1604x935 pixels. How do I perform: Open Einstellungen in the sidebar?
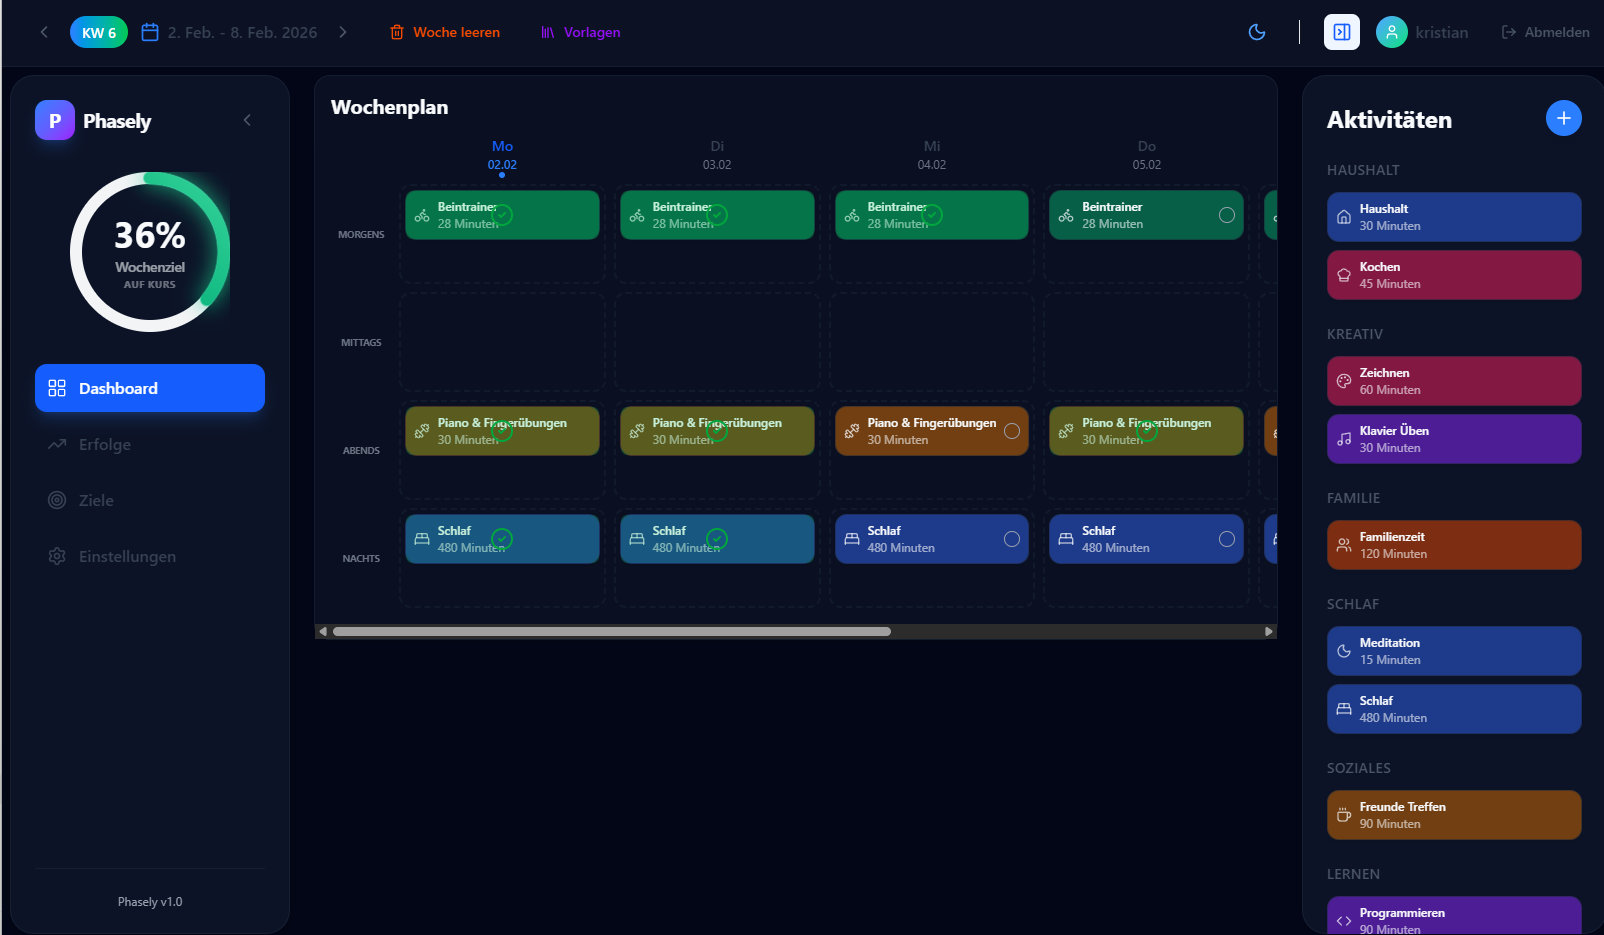[127, 556]
